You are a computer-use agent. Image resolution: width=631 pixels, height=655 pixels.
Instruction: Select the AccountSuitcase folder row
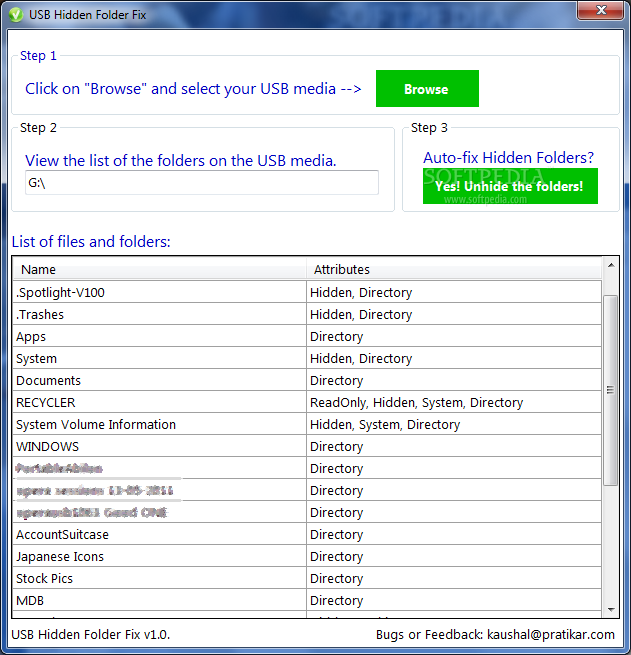307,534
